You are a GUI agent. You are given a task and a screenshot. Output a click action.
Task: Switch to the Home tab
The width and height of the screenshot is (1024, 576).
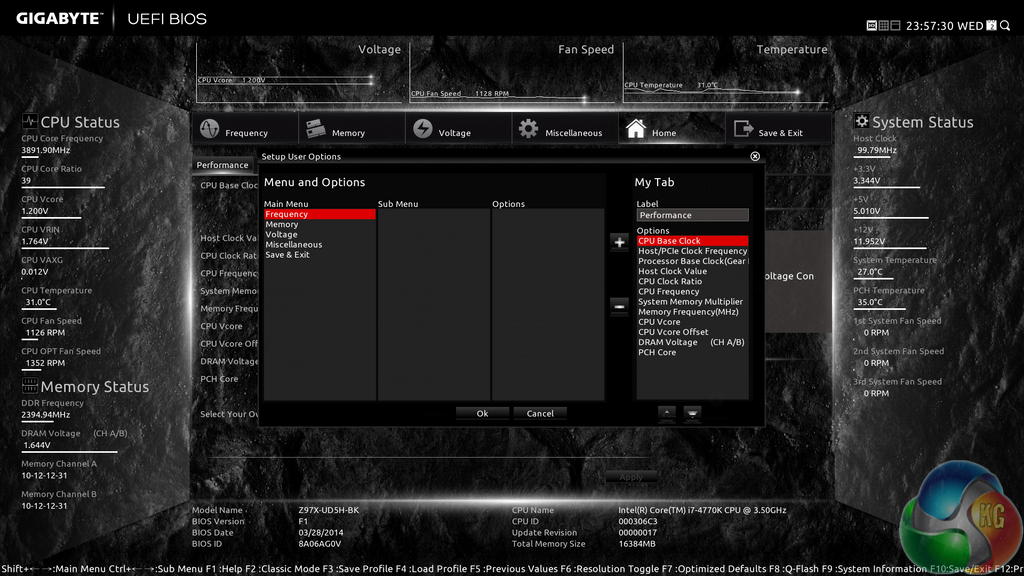[x=671, y=129]
